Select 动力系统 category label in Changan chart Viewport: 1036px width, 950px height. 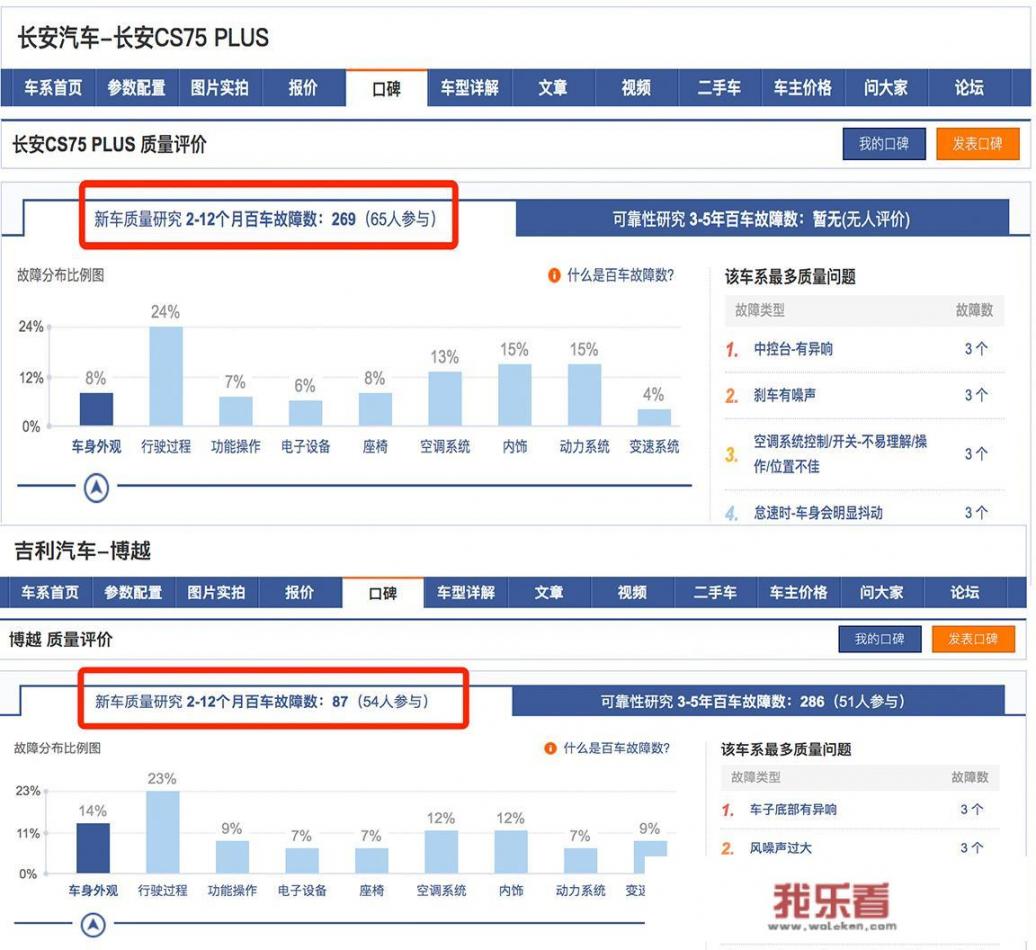pos(585,447)
